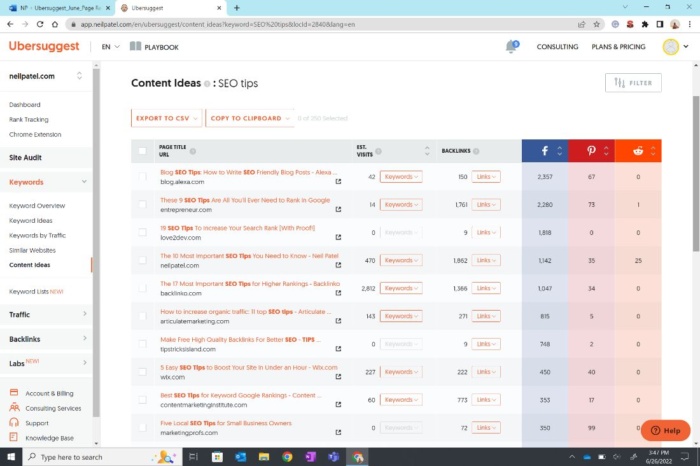Click info icon beside Page Title URL header
The image size is (700, 466).
[x=193, y=151]
